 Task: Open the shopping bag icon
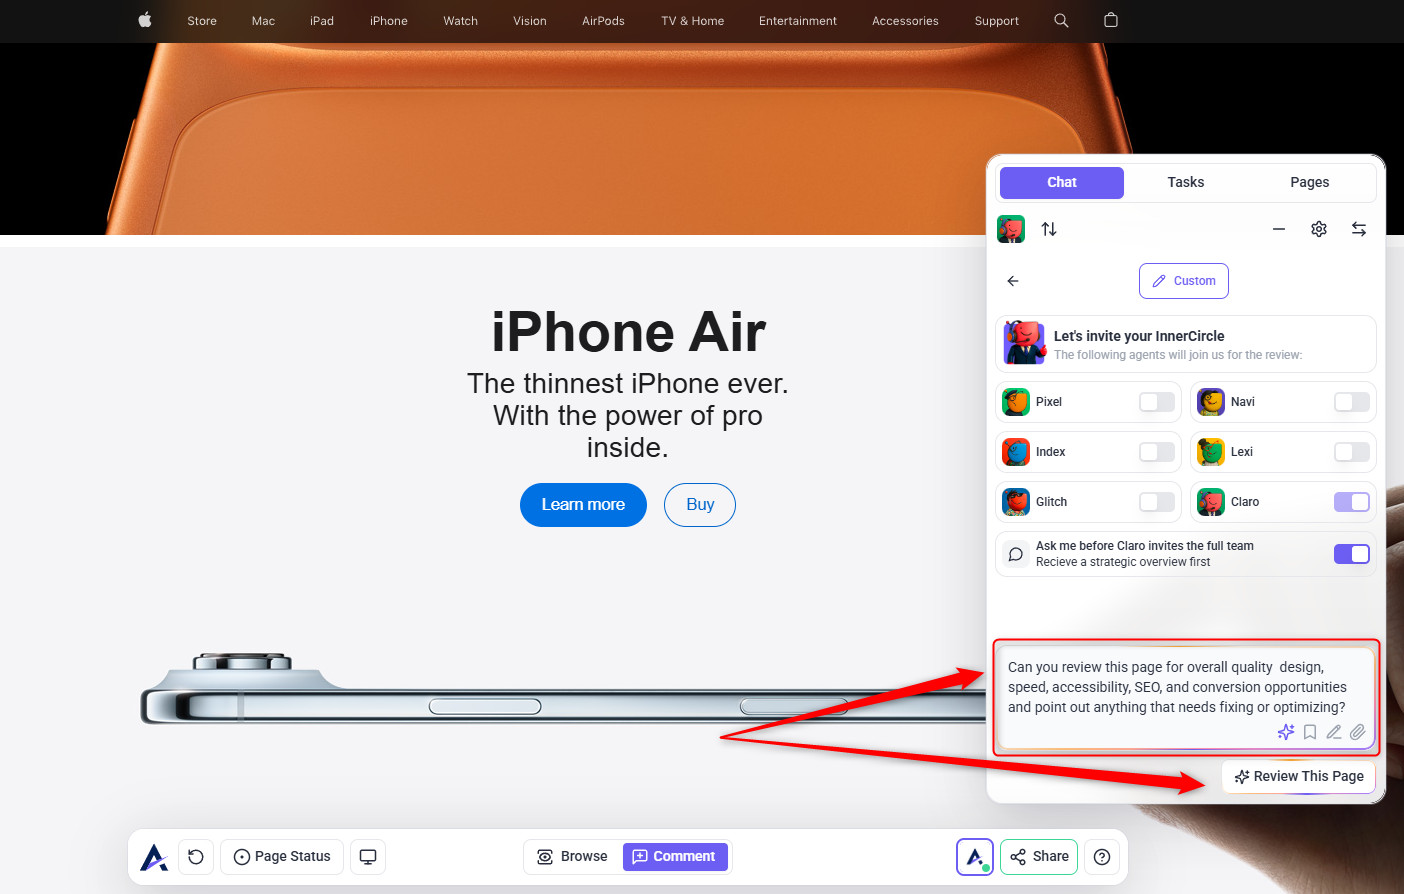tap(1110, 20)
